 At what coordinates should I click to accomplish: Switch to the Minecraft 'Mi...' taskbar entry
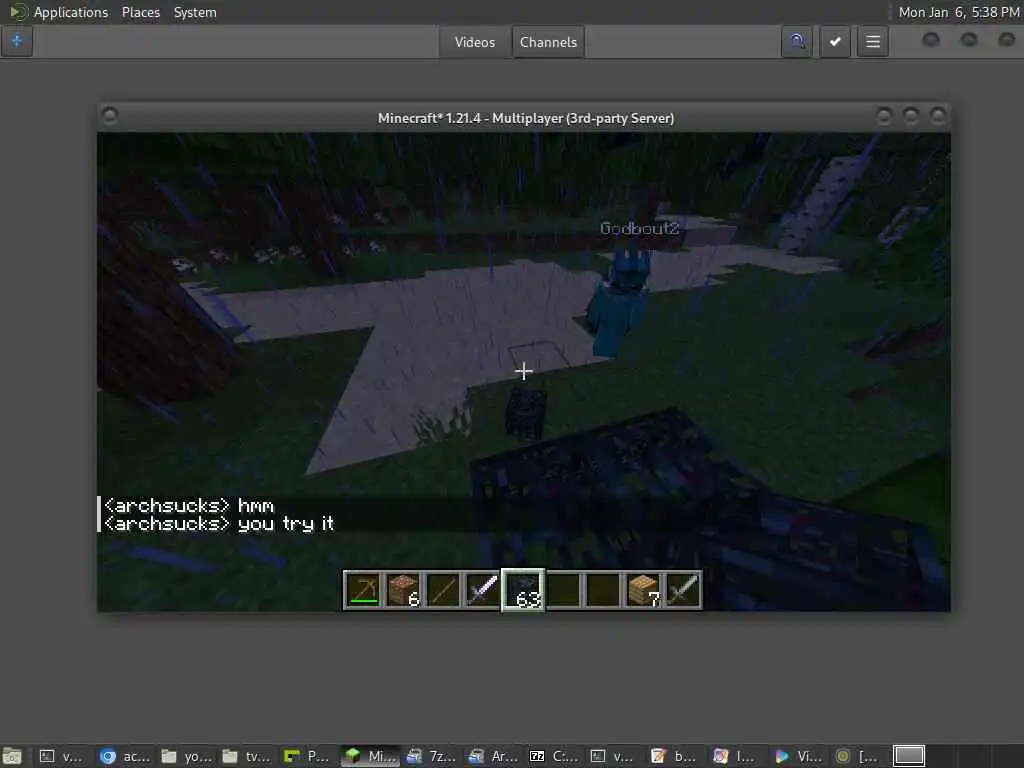pos(371,756)
